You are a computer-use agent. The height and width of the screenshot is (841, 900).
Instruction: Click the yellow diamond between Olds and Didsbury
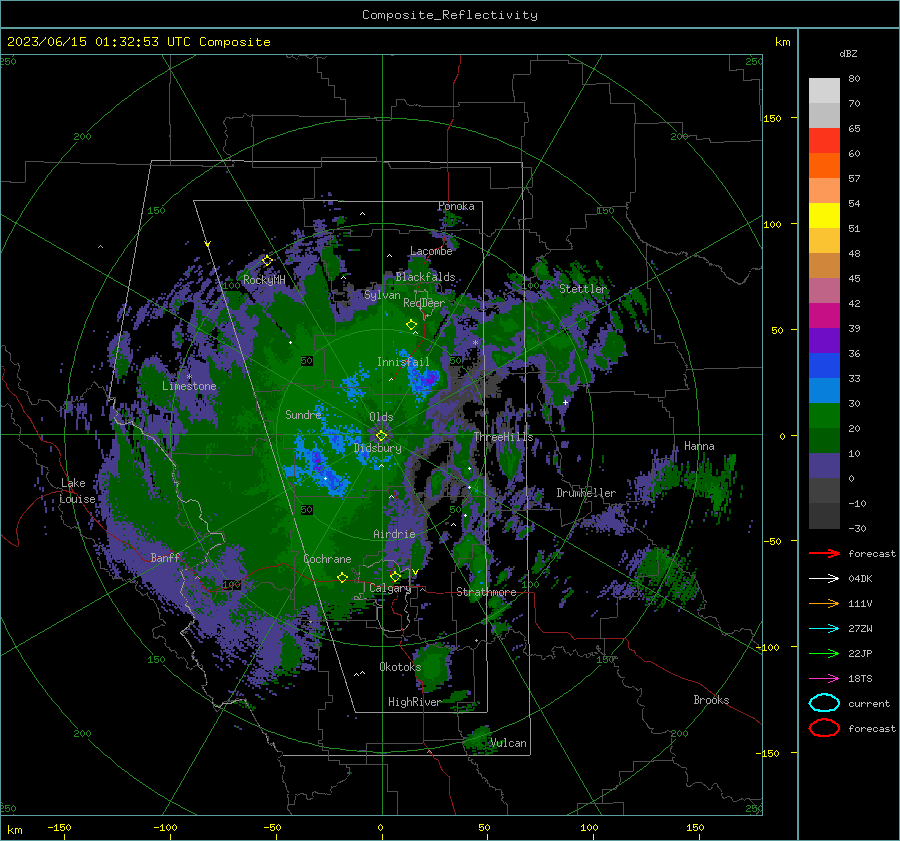382,436
